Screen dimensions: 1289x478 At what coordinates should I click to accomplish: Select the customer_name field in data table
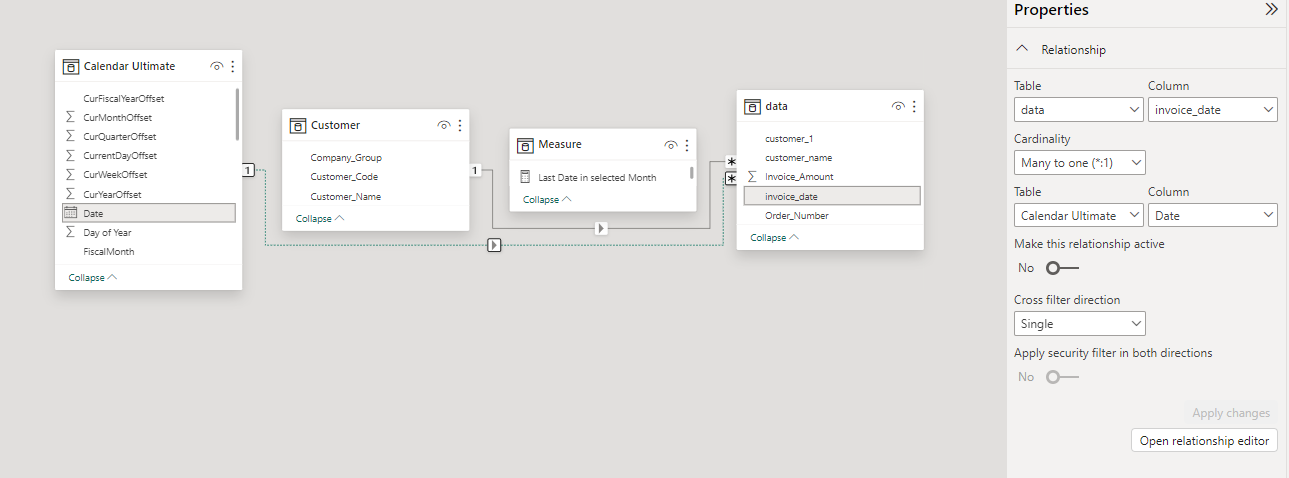pos(799,158)
